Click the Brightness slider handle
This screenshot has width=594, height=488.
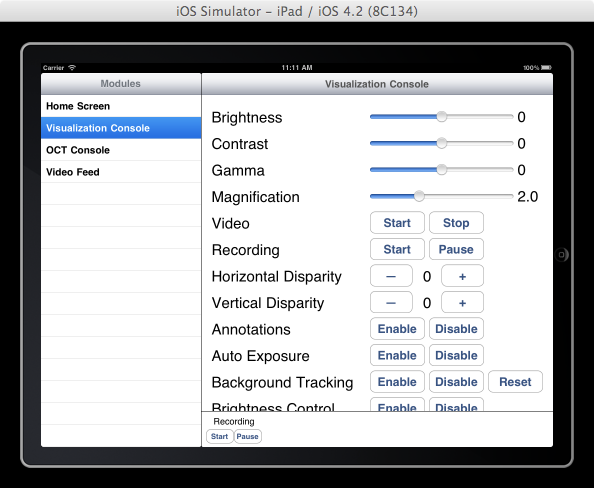(x=441, y=117)
